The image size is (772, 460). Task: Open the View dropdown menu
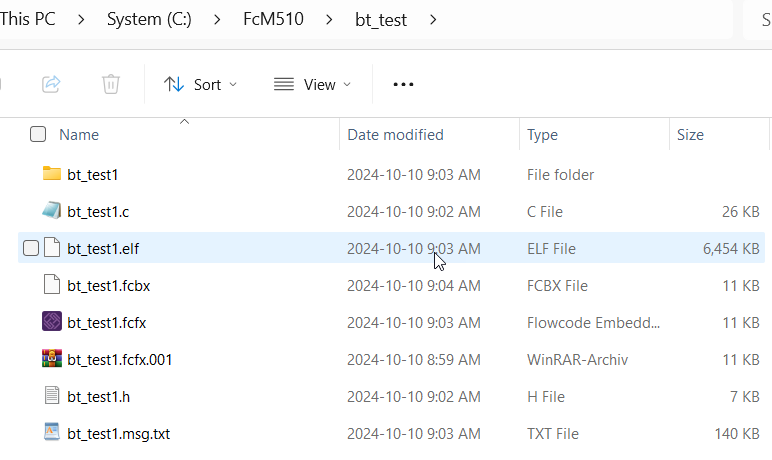312,84
